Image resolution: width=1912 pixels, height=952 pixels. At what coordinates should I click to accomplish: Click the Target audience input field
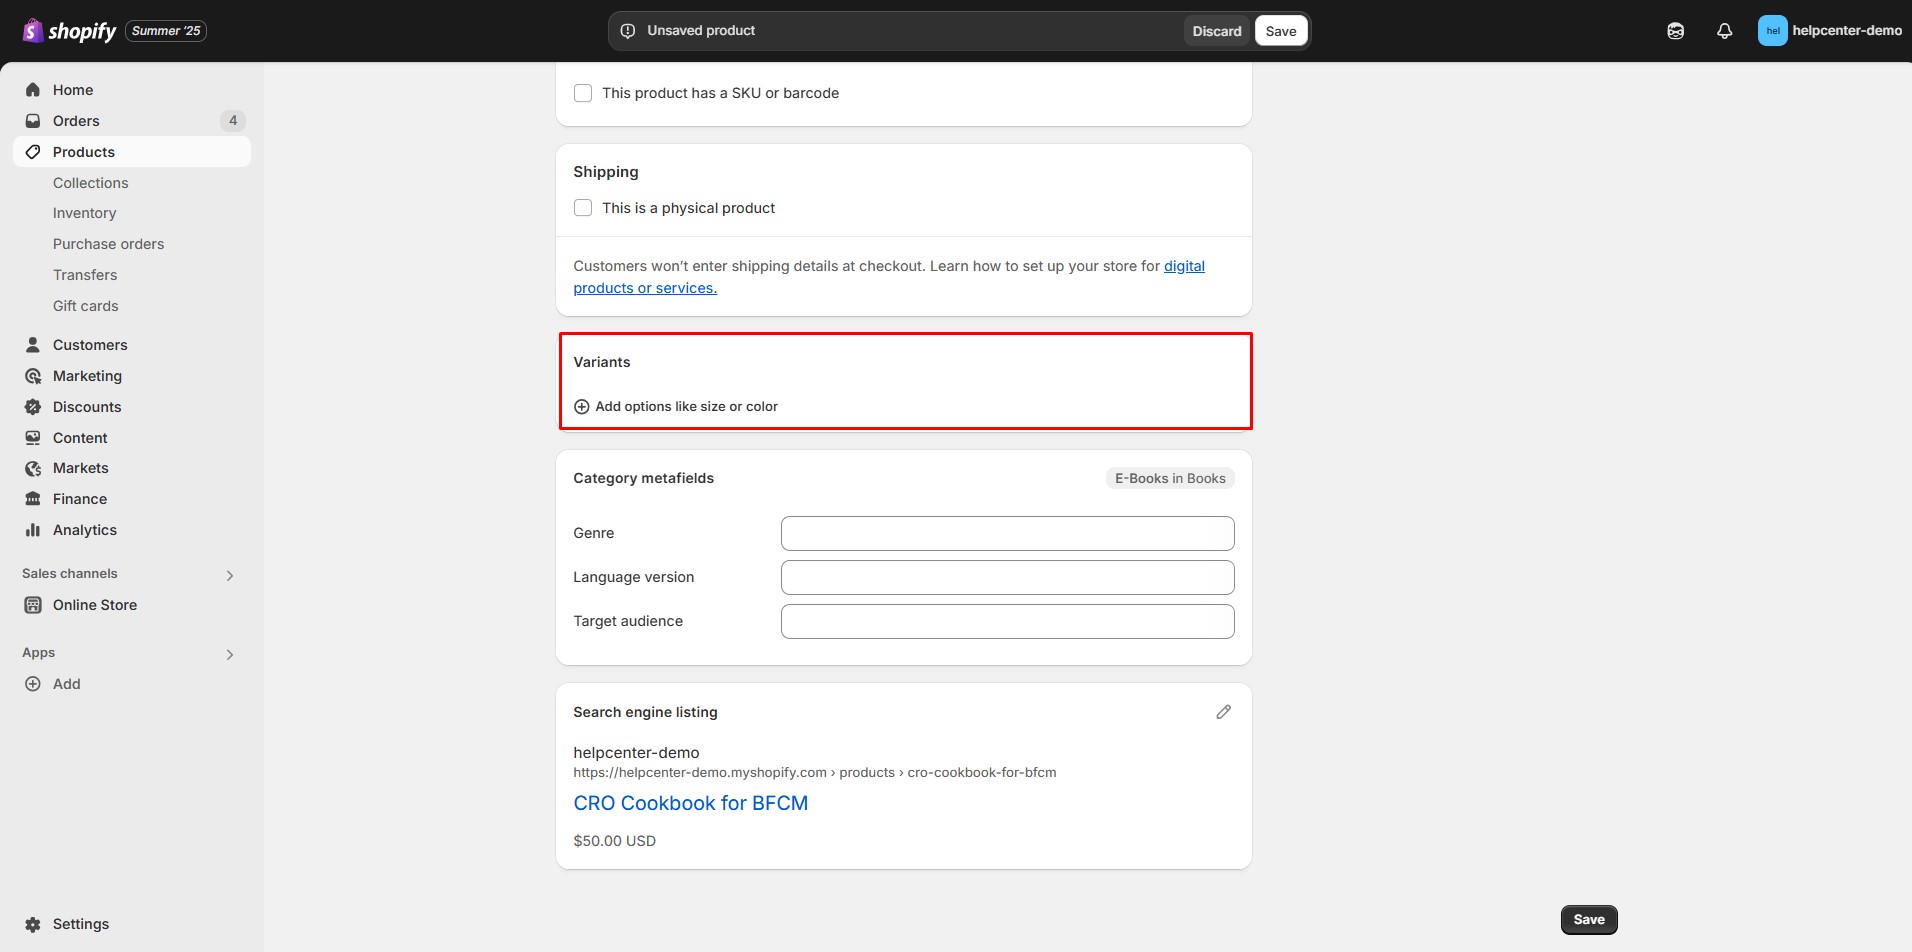click(1007, 621)
